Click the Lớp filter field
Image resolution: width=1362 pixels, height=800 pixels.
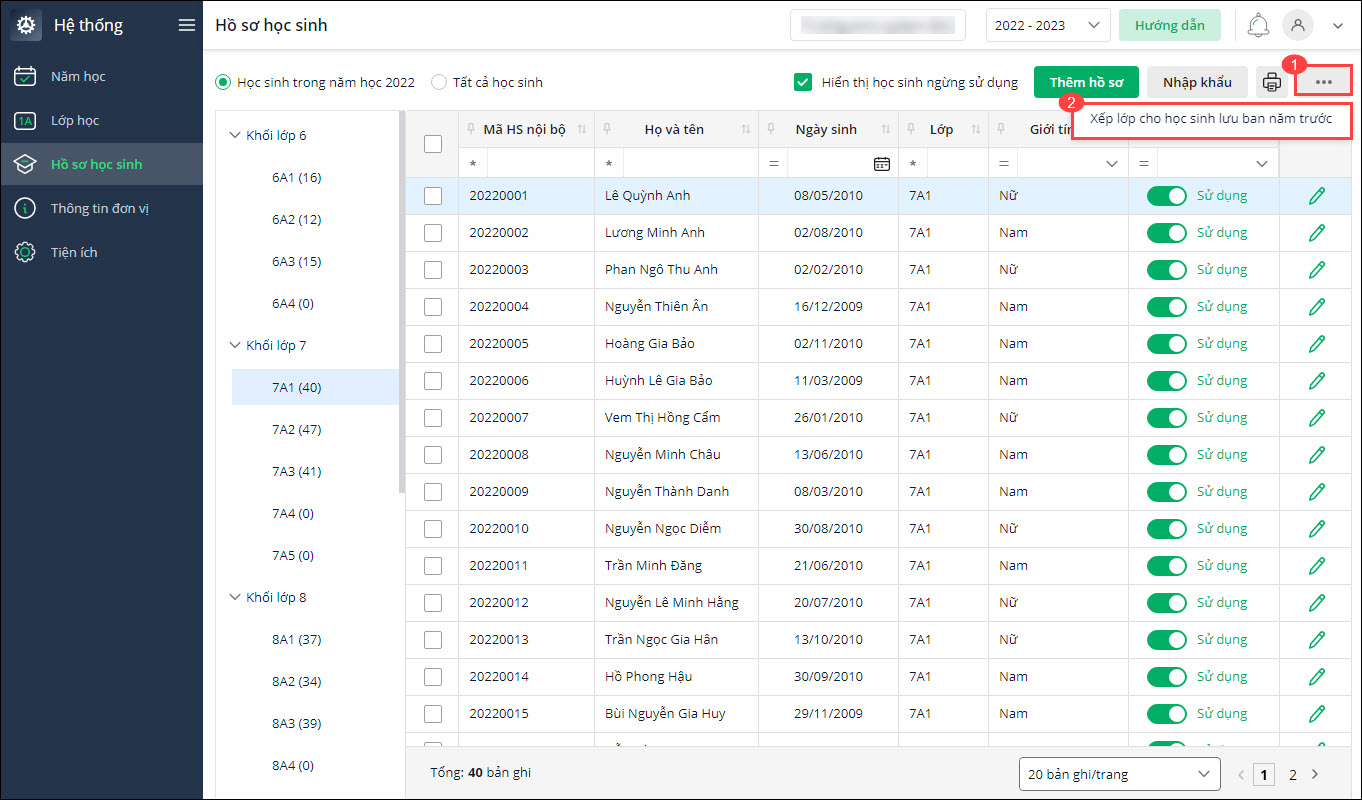tap(956, 163)
